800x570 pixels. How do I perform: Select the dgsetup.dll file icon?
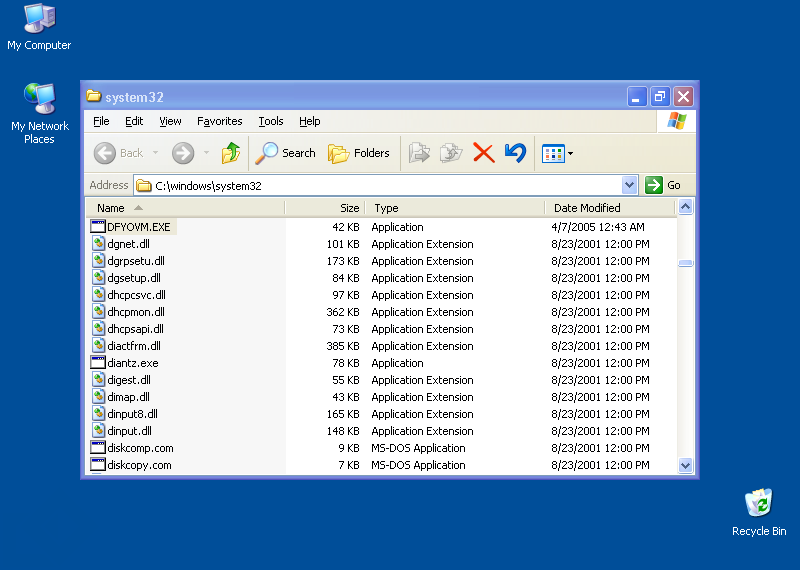click(x=98, y=278)
